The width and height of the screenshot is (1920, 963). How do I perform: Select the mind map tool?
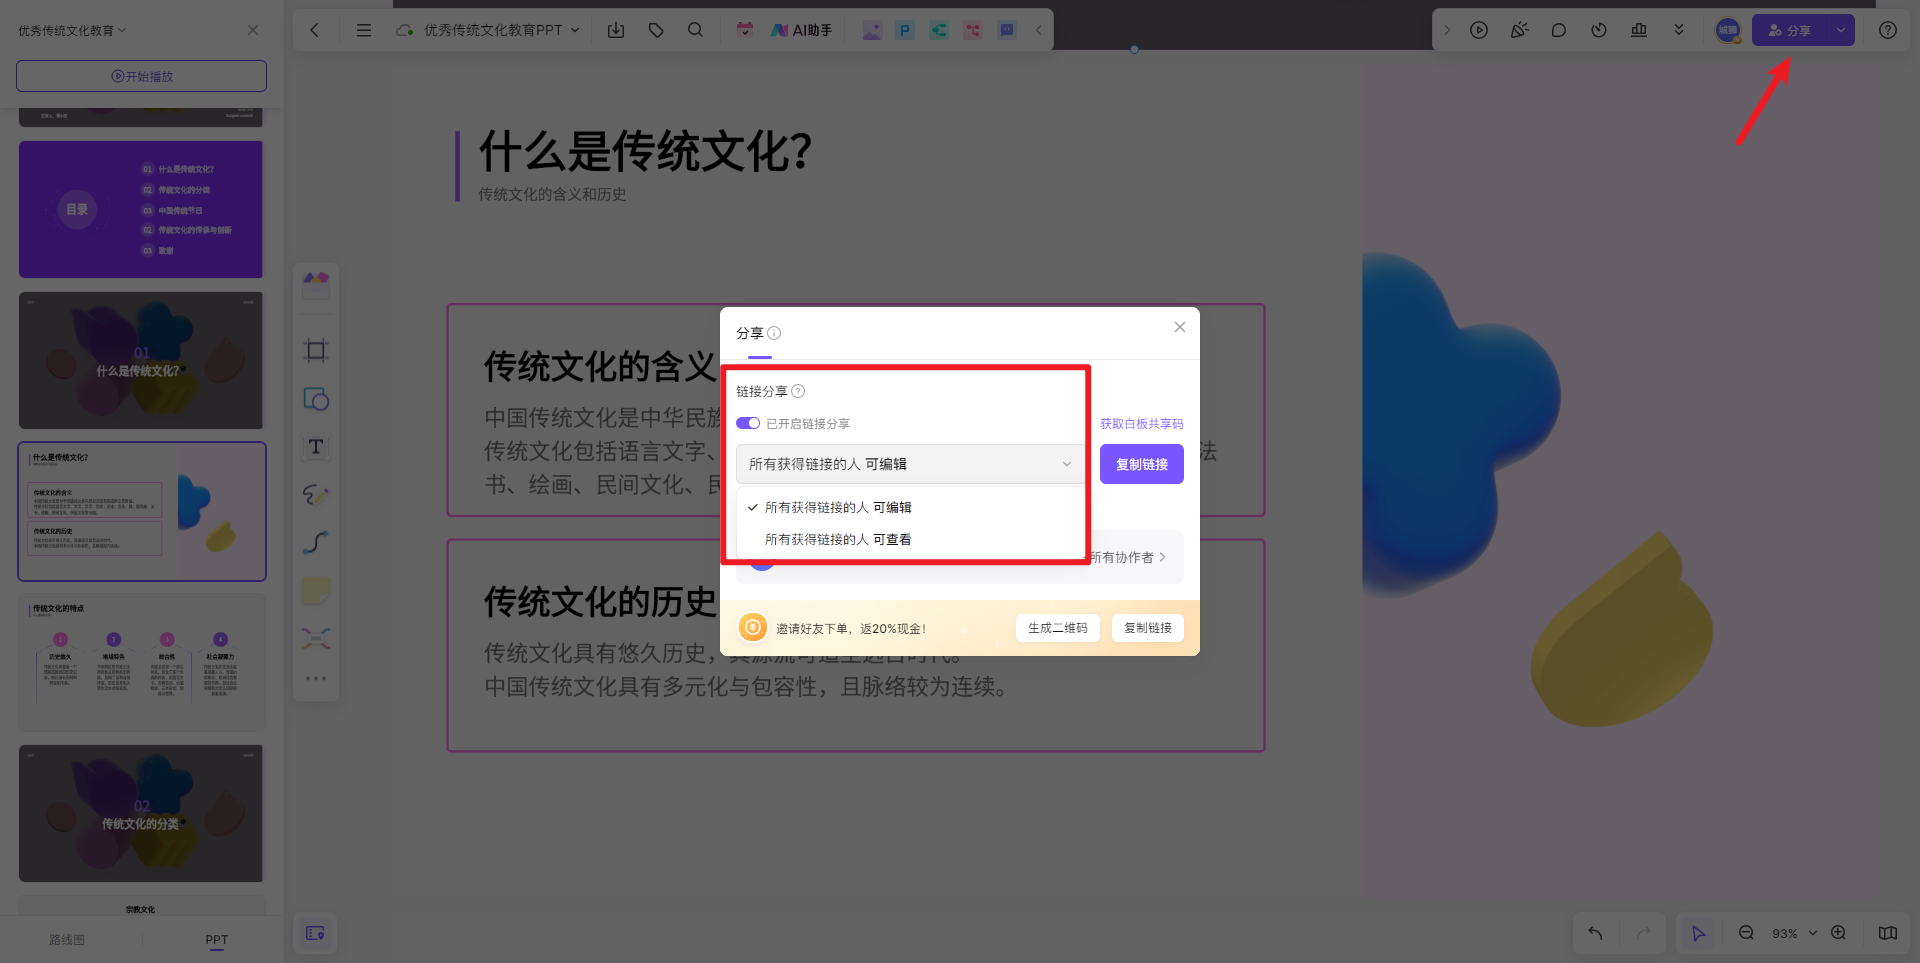pos(316,638)
